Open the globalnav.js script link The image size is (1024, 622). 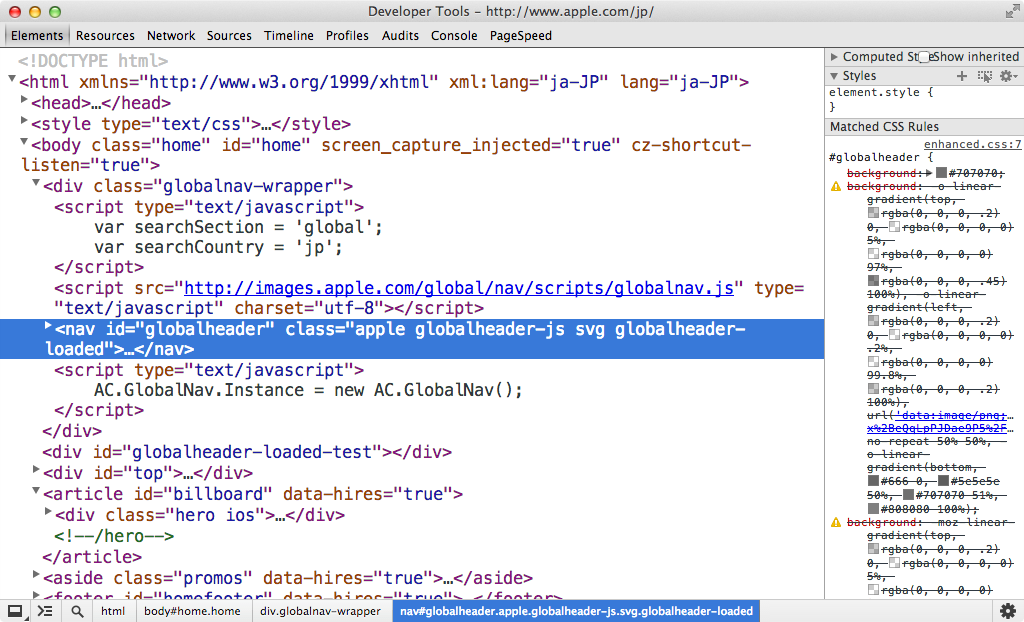459,288
